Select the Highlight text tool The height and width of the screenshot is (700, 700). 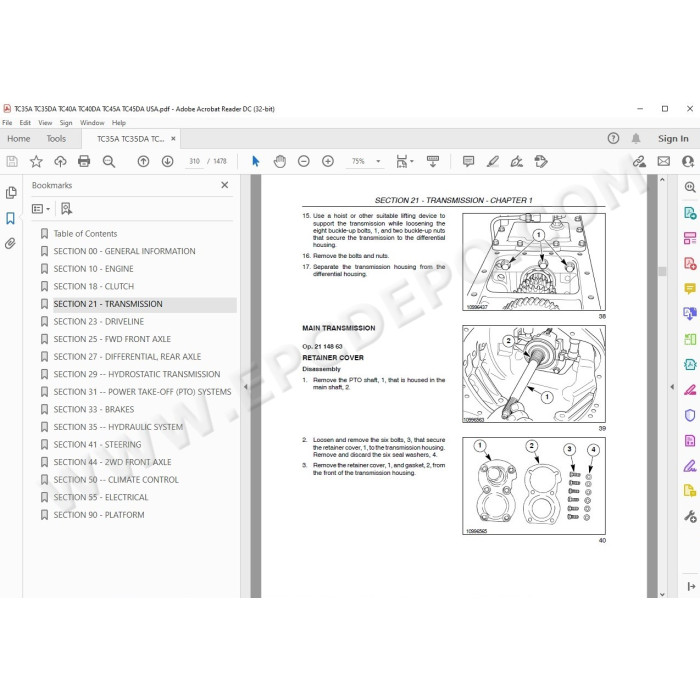pyautogui.click(x=492, y=161)
